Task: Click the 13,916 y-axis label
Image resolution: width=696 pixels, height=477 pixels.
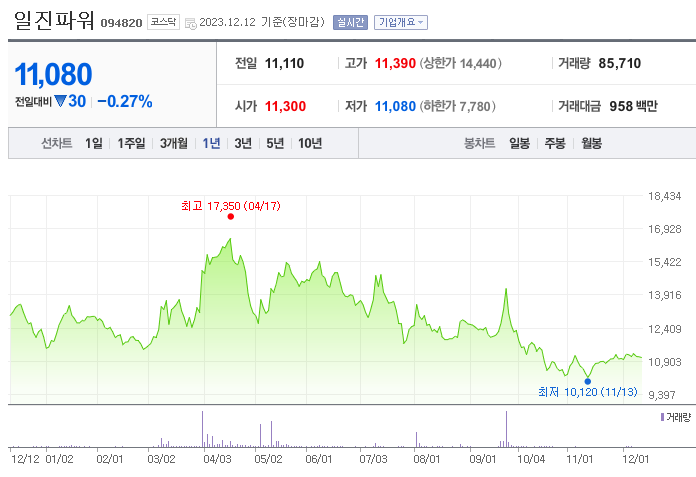Action: (x=664, y=295)
